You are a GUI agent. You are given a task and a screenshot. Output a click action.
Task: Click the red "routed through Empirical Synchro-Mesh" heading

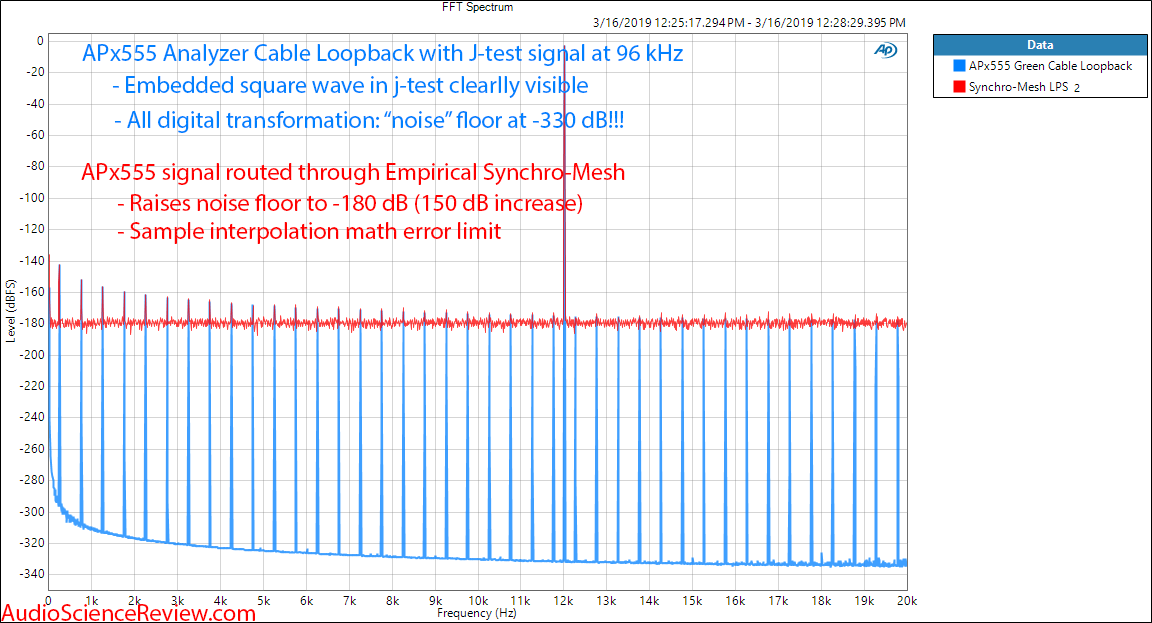(x=353, y=172)
